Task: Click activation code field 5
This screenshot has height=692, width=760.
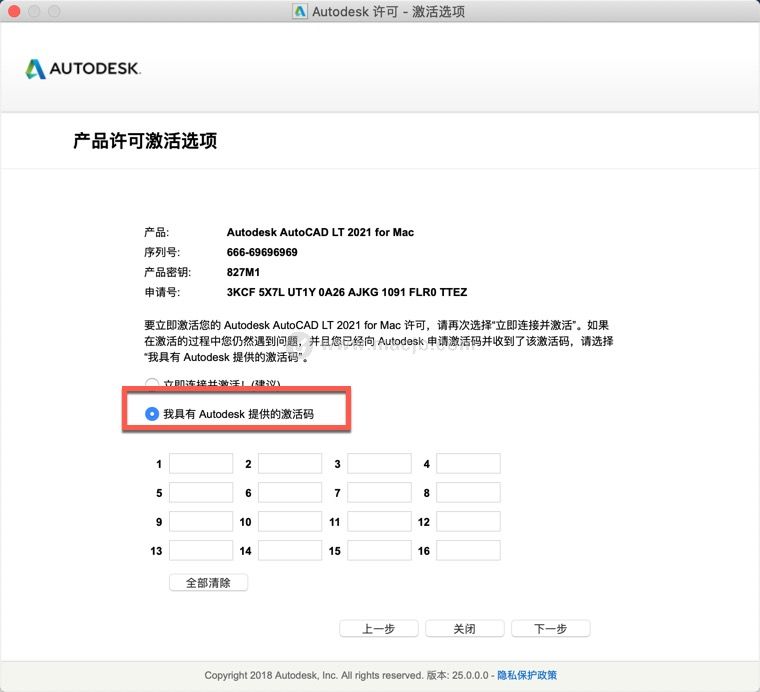Action: 201,493
